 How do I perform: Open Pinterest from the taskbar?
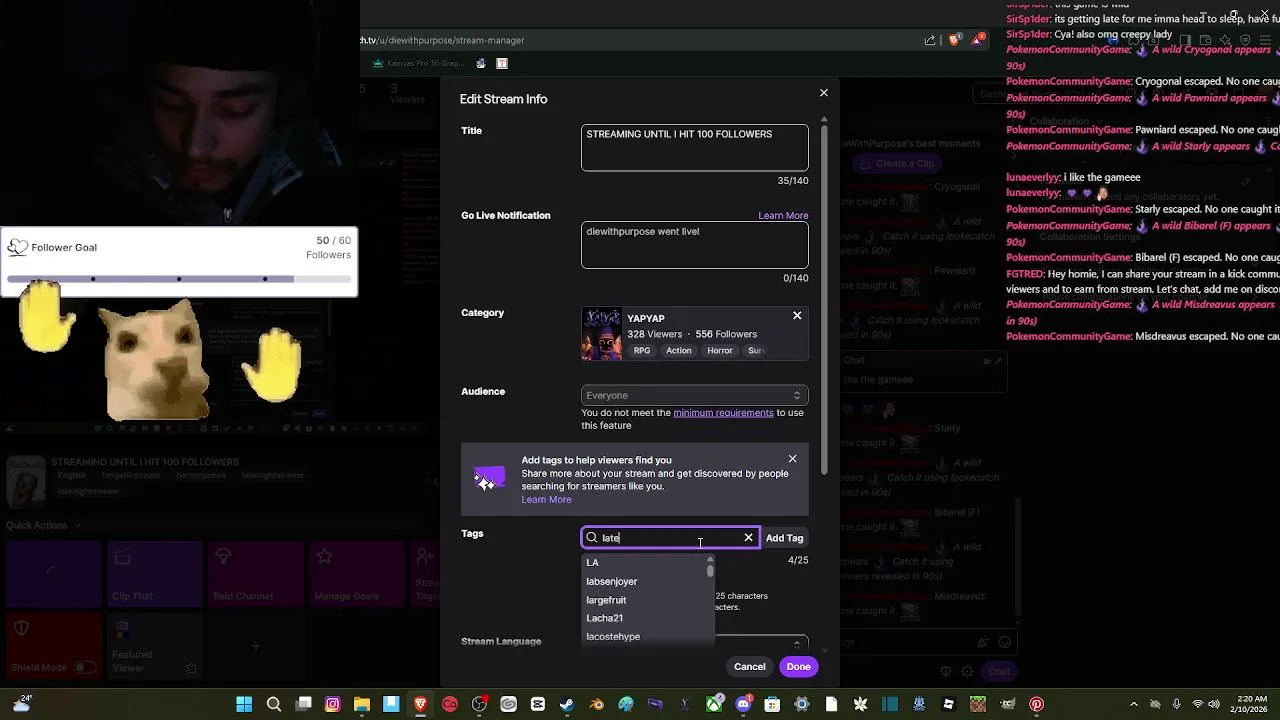coord(1036,704)
